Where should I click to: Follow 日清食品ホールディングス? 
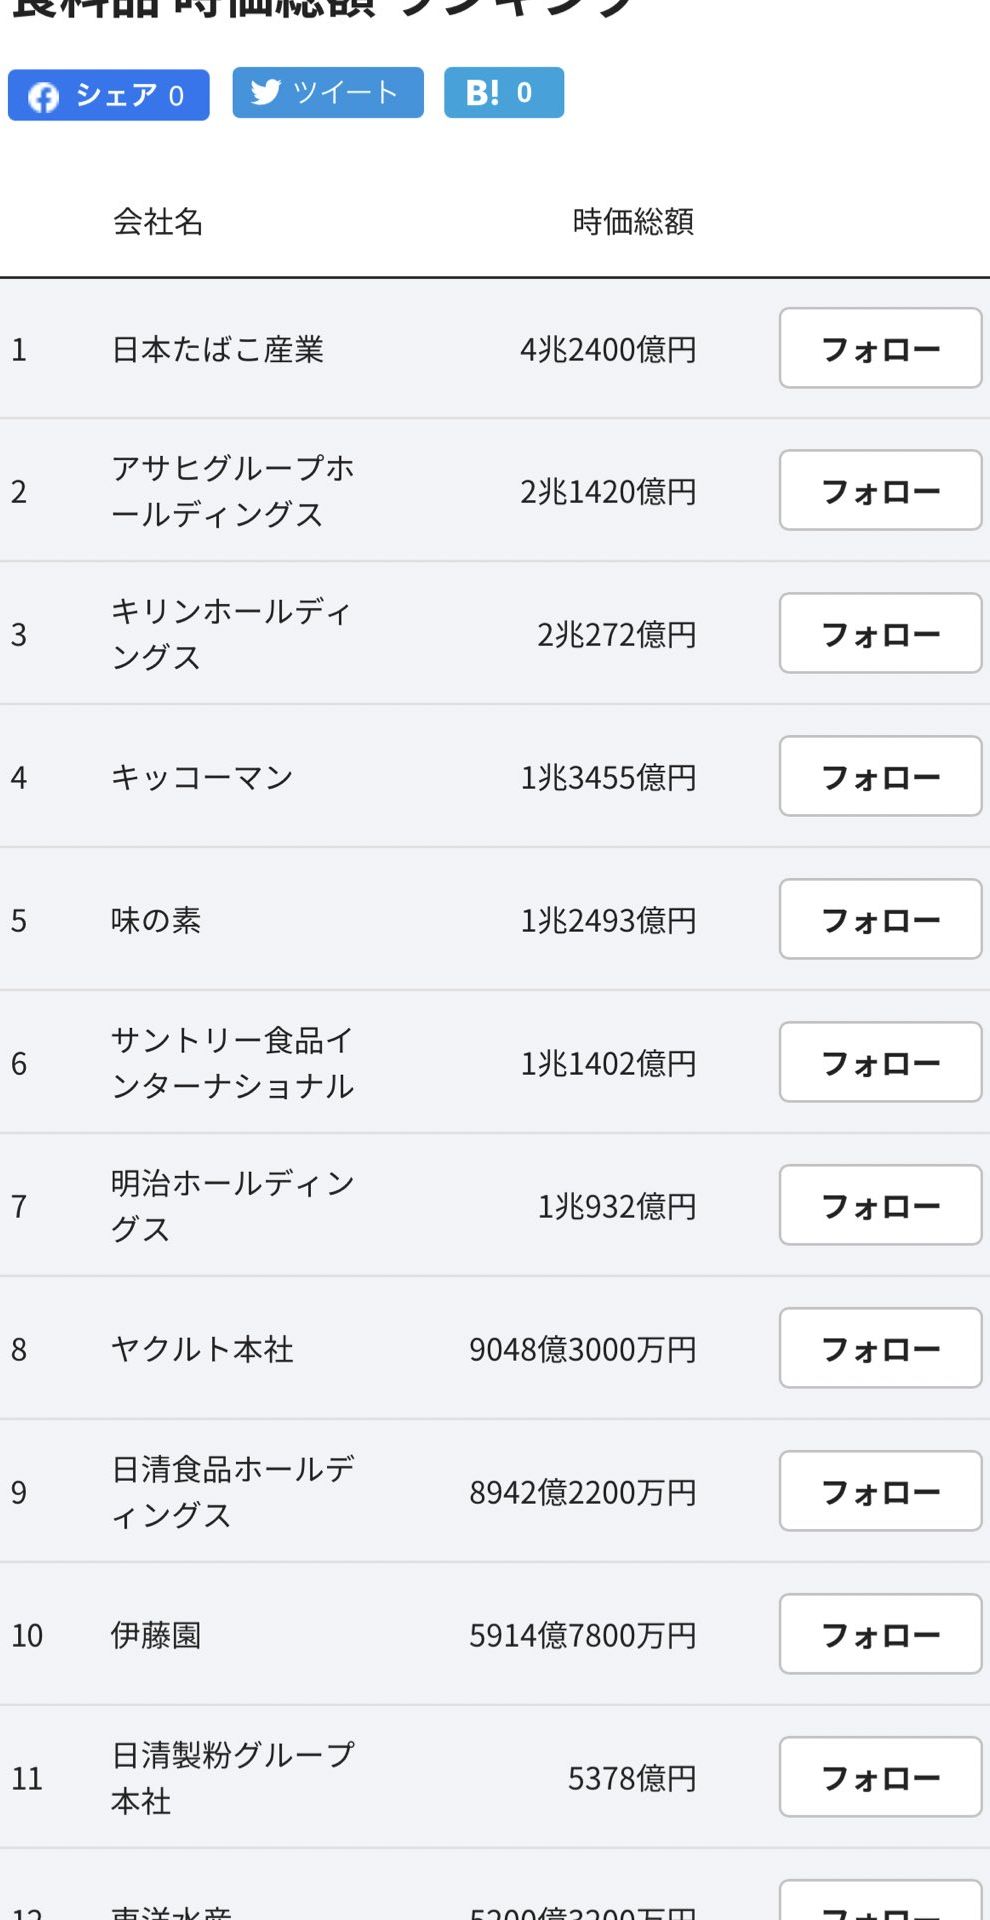[879, 1491]
